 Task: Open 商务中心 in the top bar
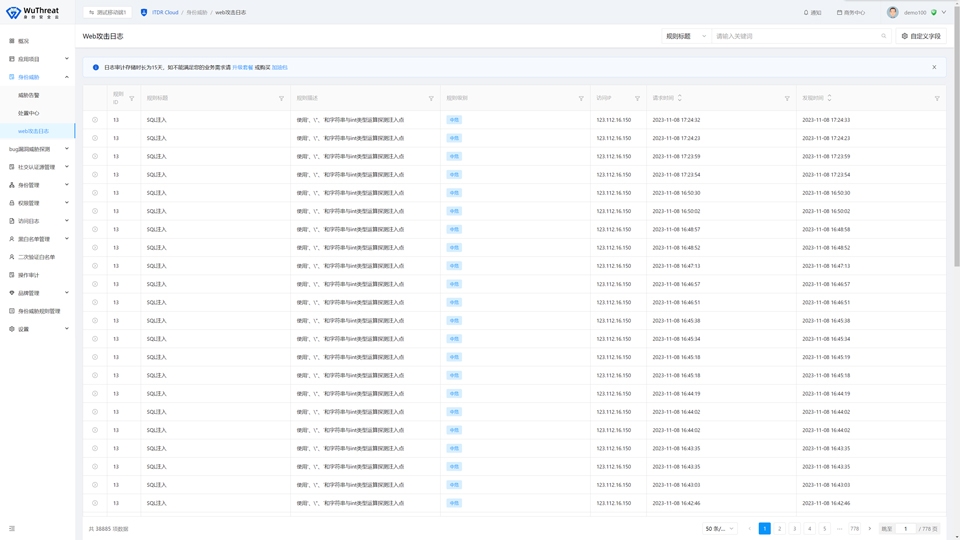(x=850, y=12)
